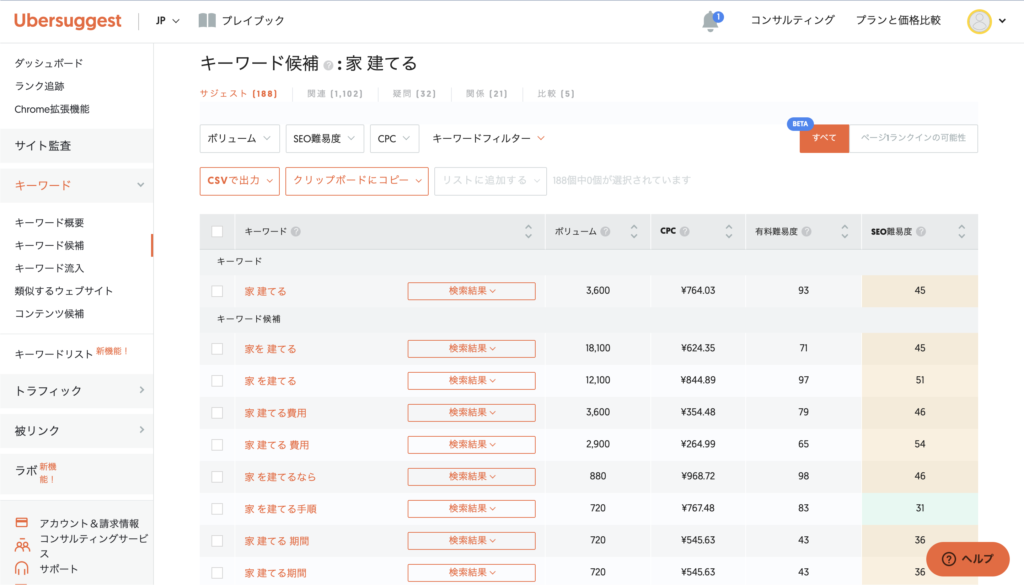Select ページ1ランクインの可能性 filter

(913, 138)
